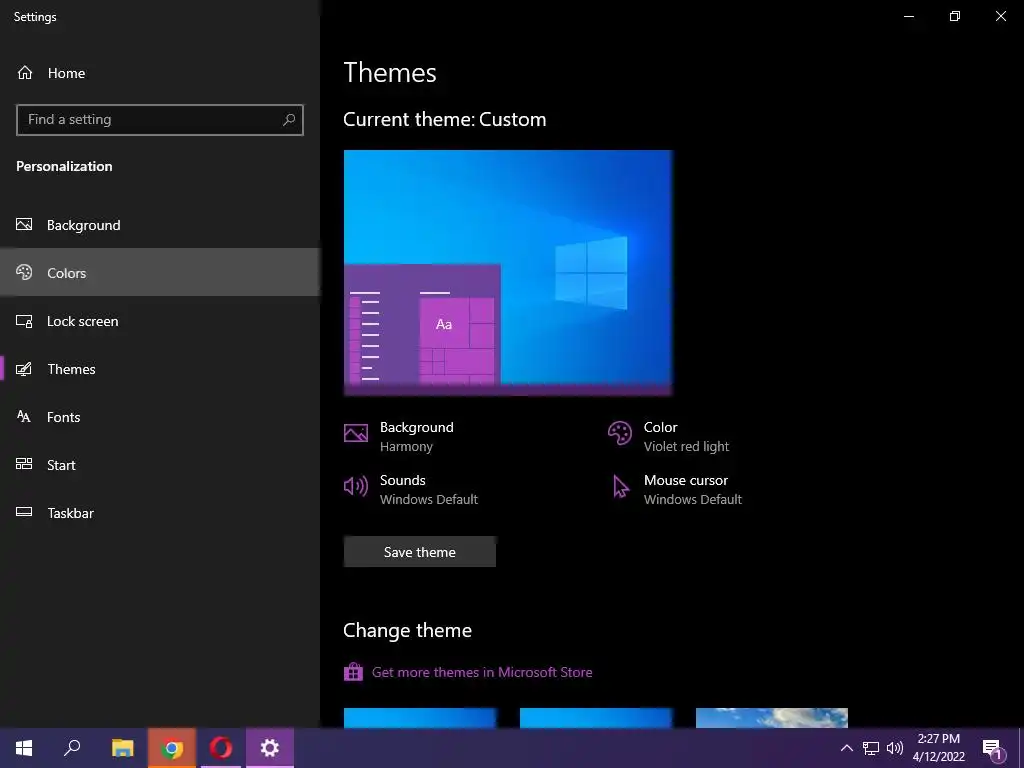Click the current theme preview image
Image resolution: width=1024 pixels, height=768 pixels.
[508, 272]
